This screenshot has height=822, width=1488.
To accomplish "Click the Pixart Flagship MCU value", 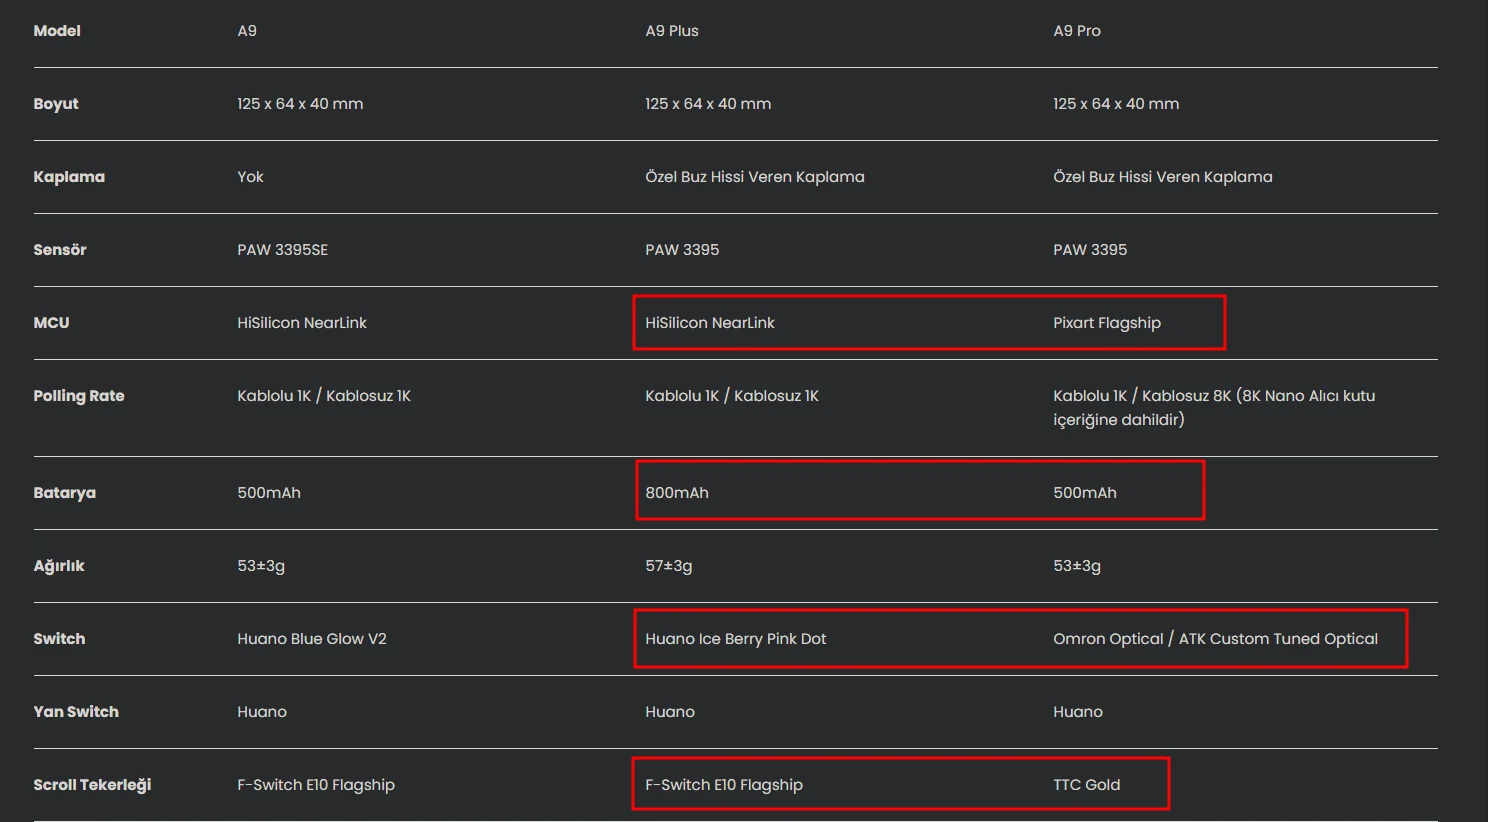I will coord(1106,323).
